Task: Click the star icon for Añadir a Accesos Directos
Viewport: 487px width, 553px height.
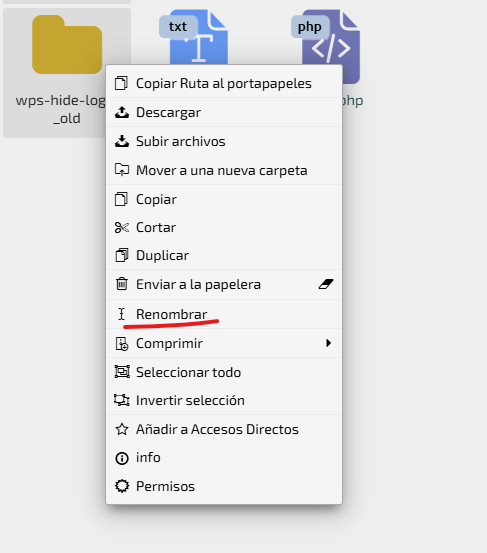Action: pos(122,429)
